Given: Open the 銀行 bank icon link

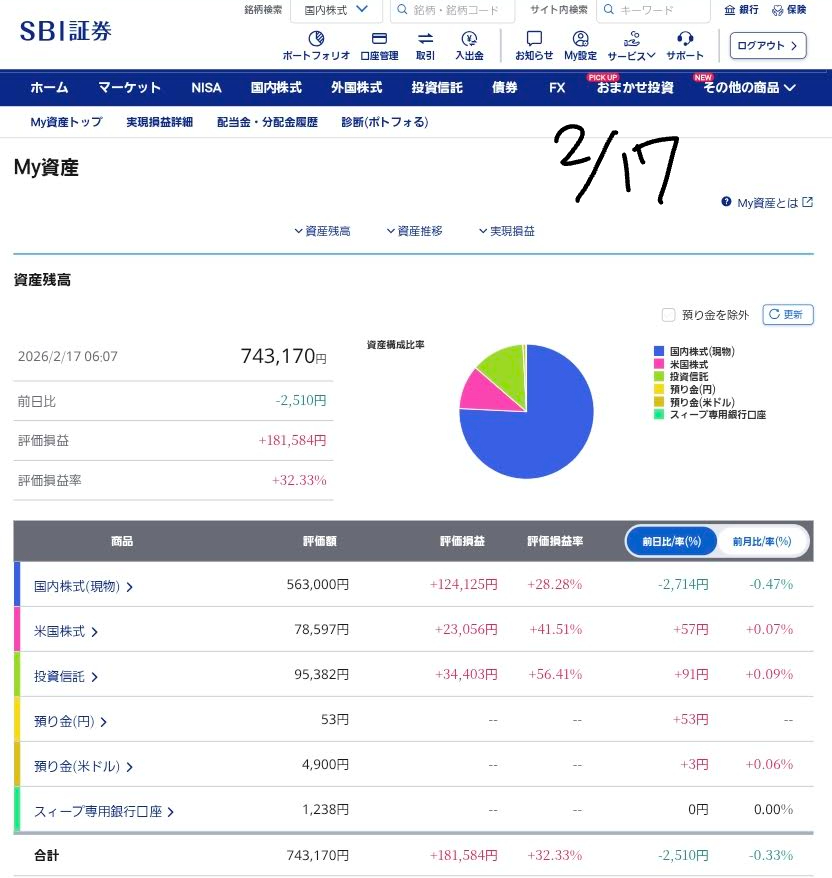Looking at the screenshot, I should click(732, 10).
